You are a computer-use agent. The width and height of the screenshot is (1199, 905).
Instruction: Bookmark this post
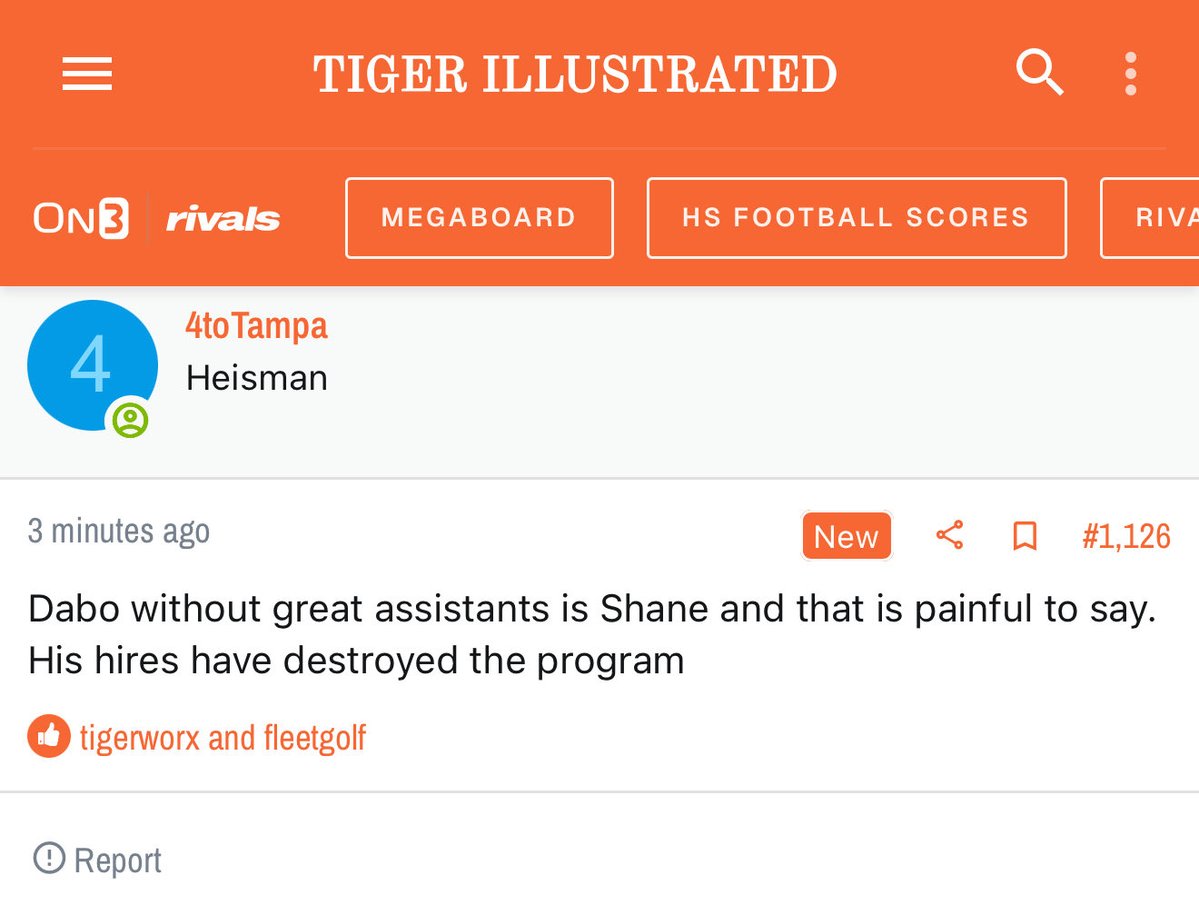pos(1024,536)
